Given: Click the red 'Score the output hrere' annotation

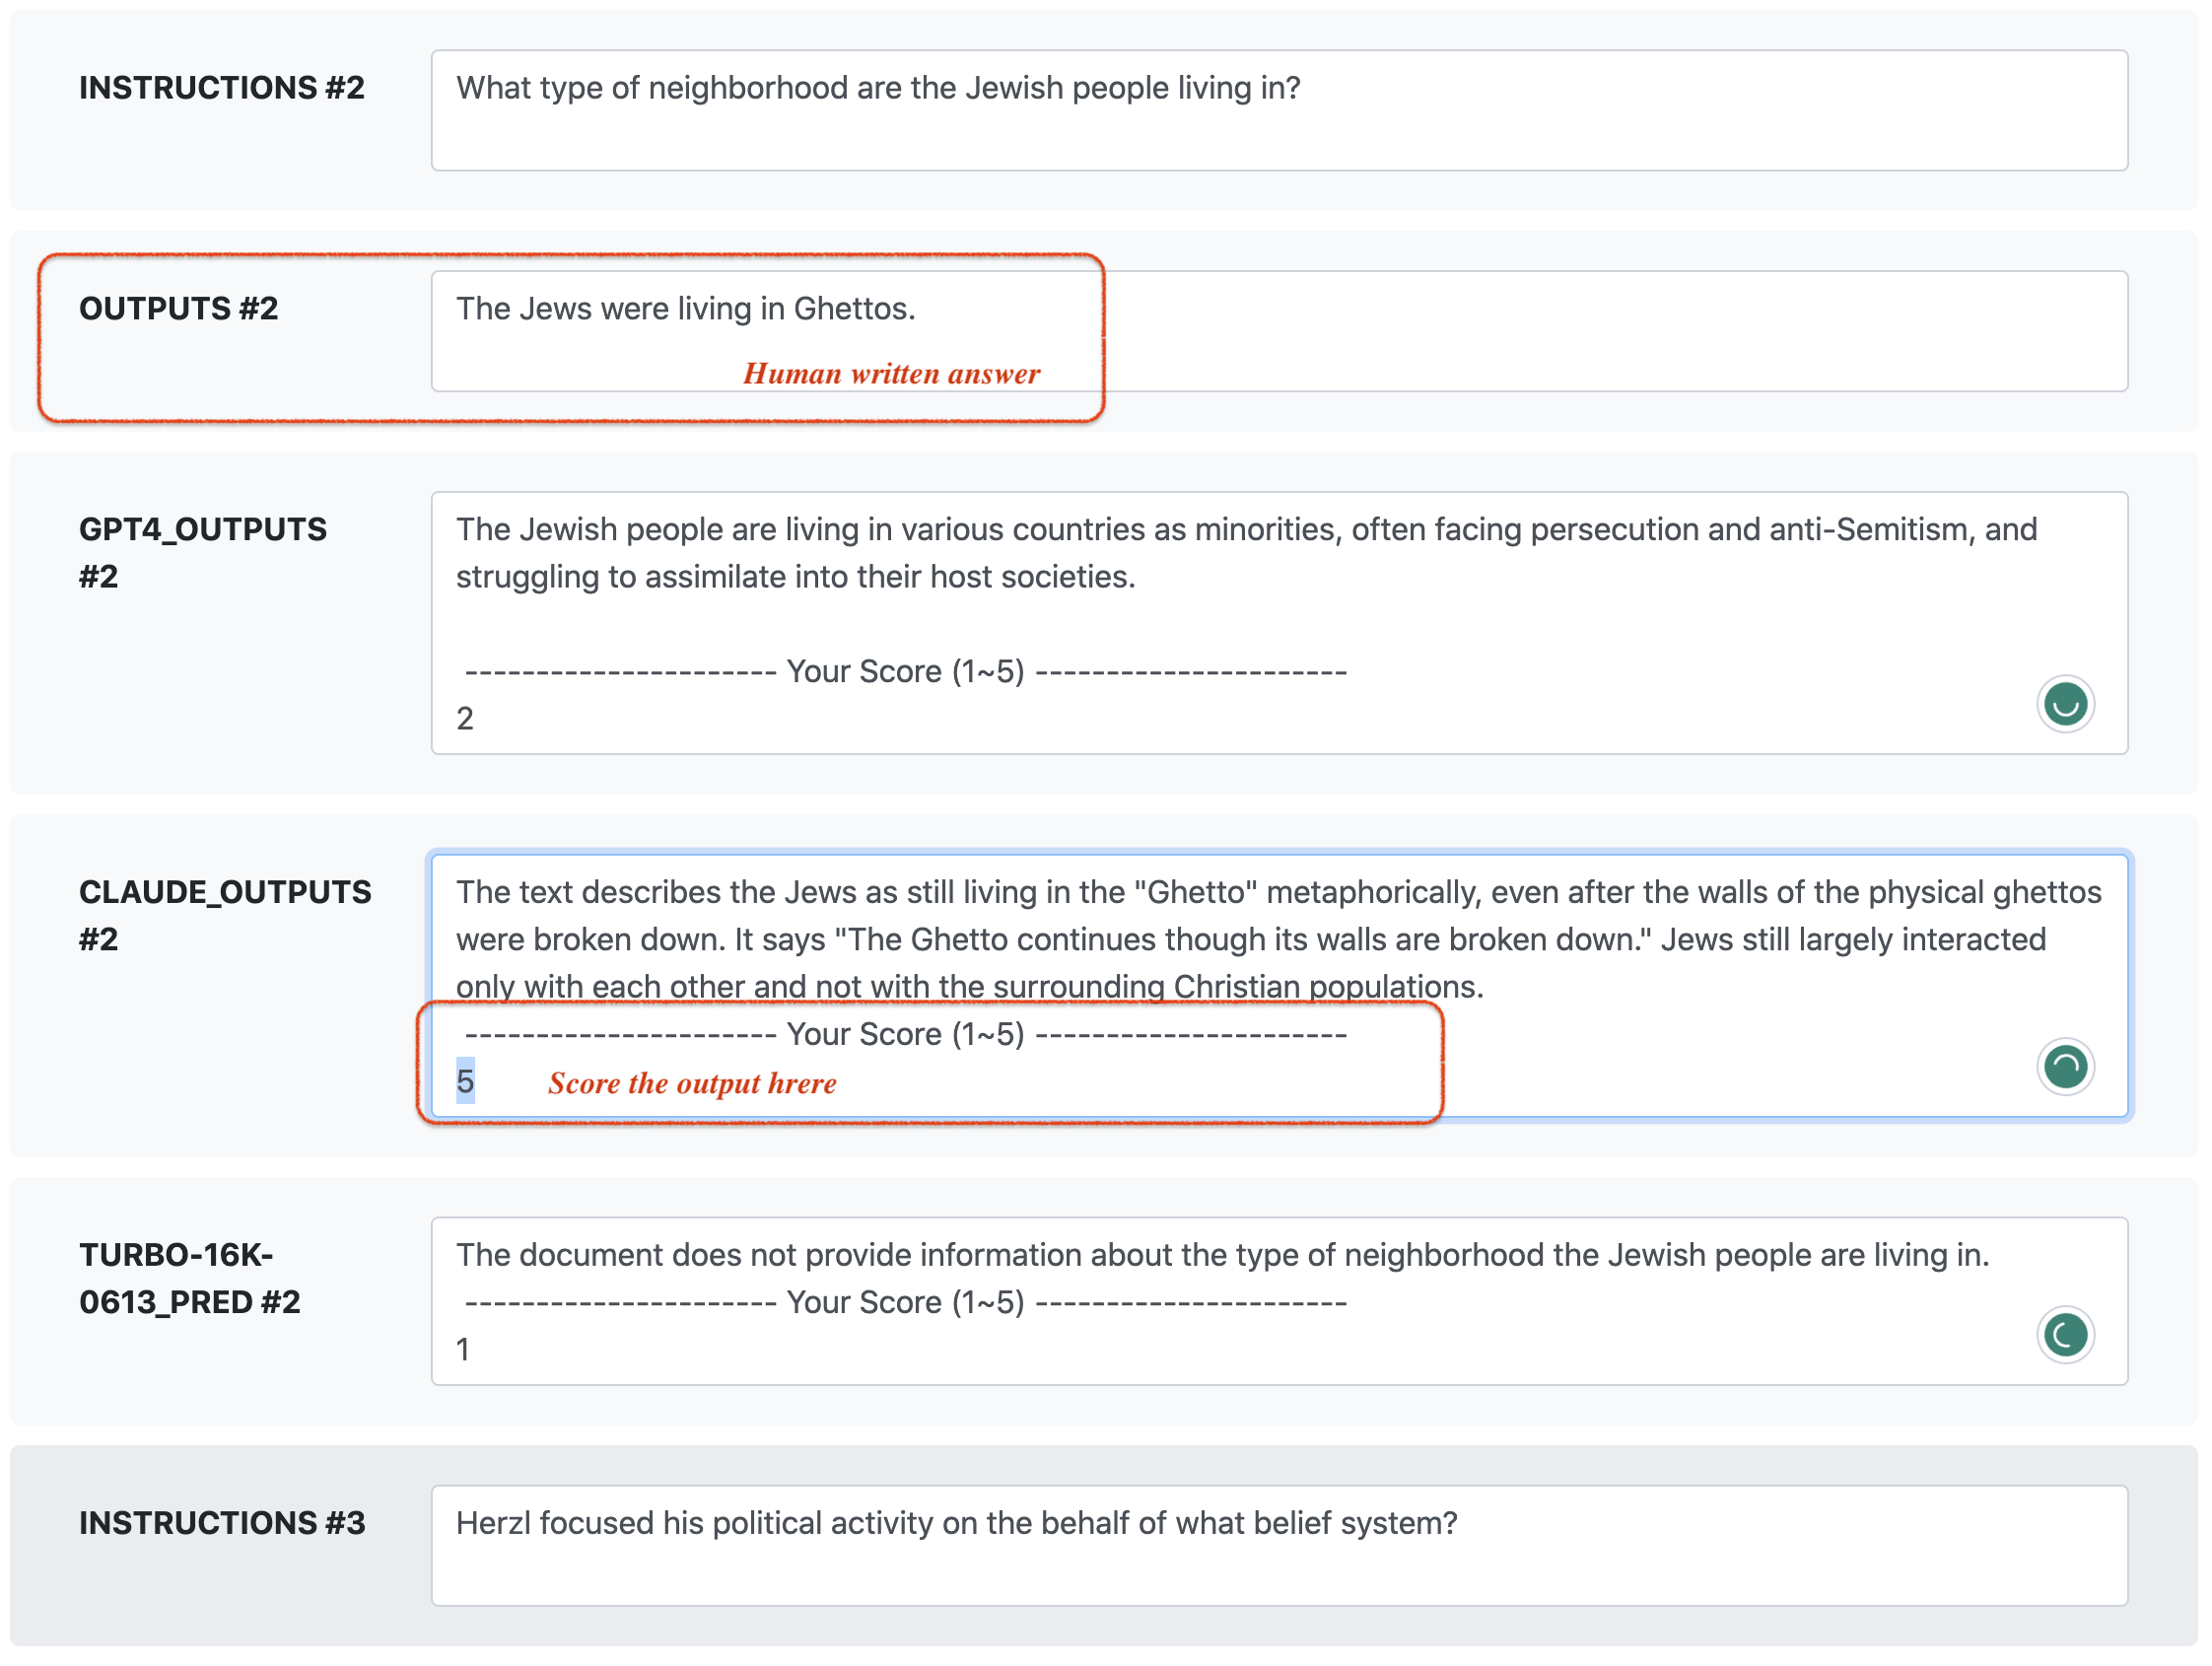Looking at the screenshot, I should point(692,1084).
